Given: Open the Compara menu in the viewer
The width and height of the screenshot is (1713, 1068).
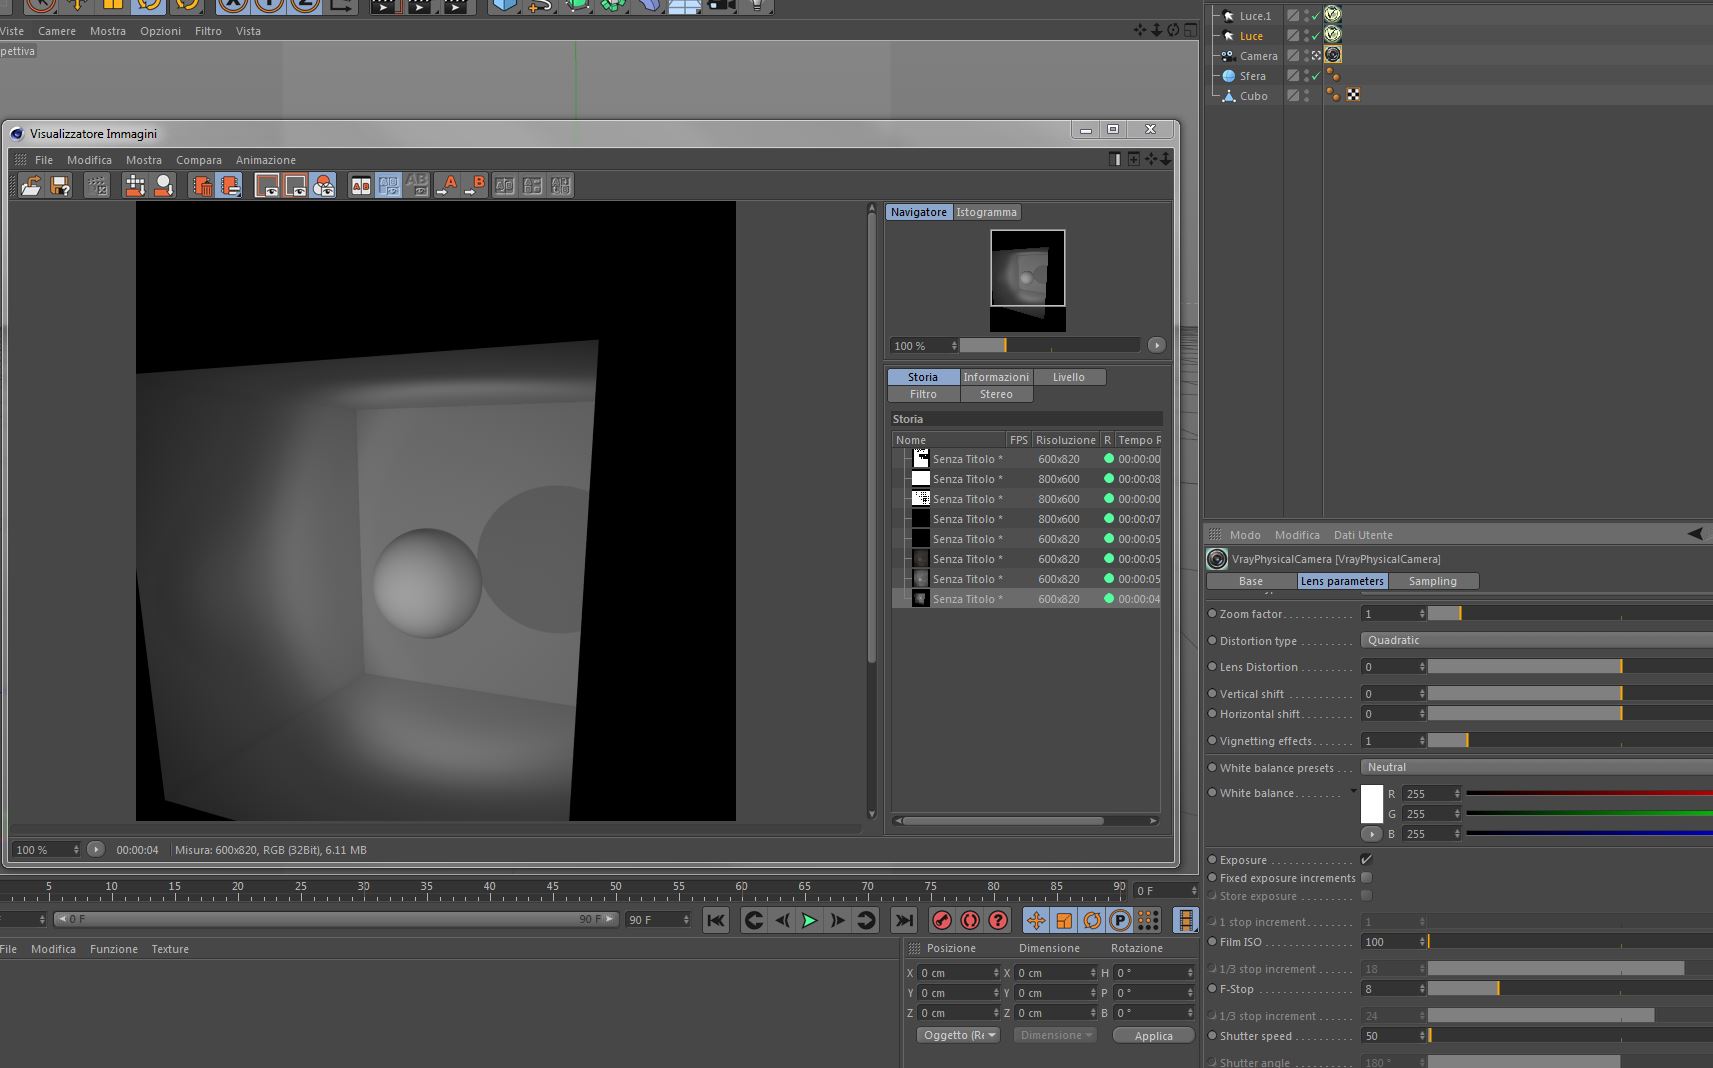Looking at the screenshot, I should [198, 160].
